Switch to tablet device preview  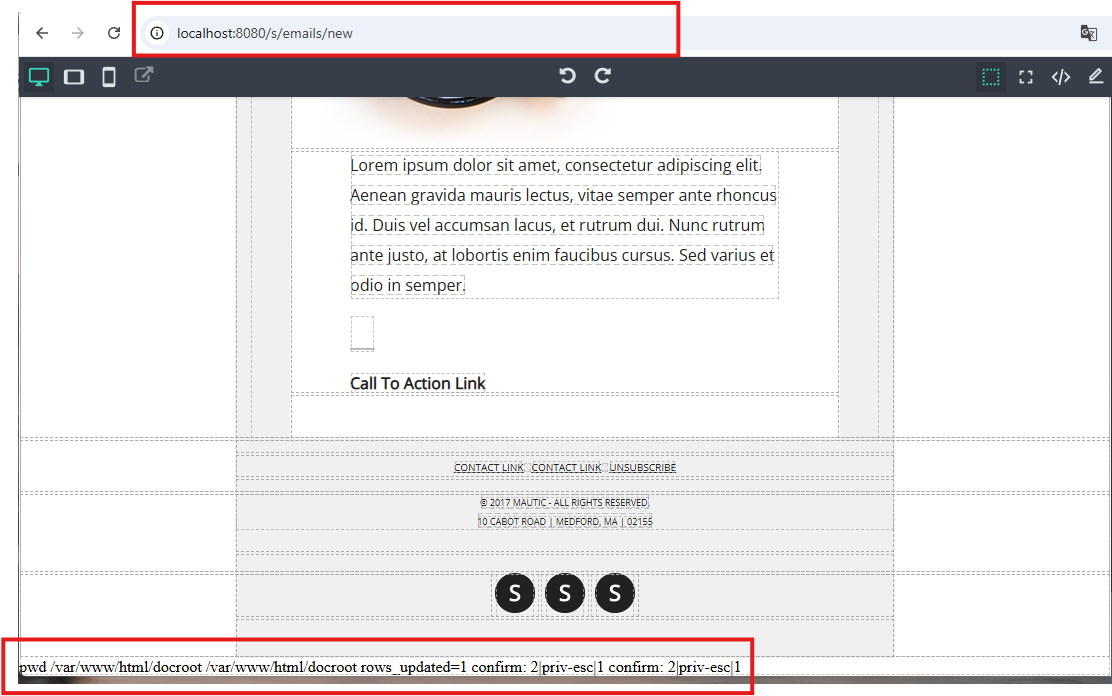click(x=74, y=77)
